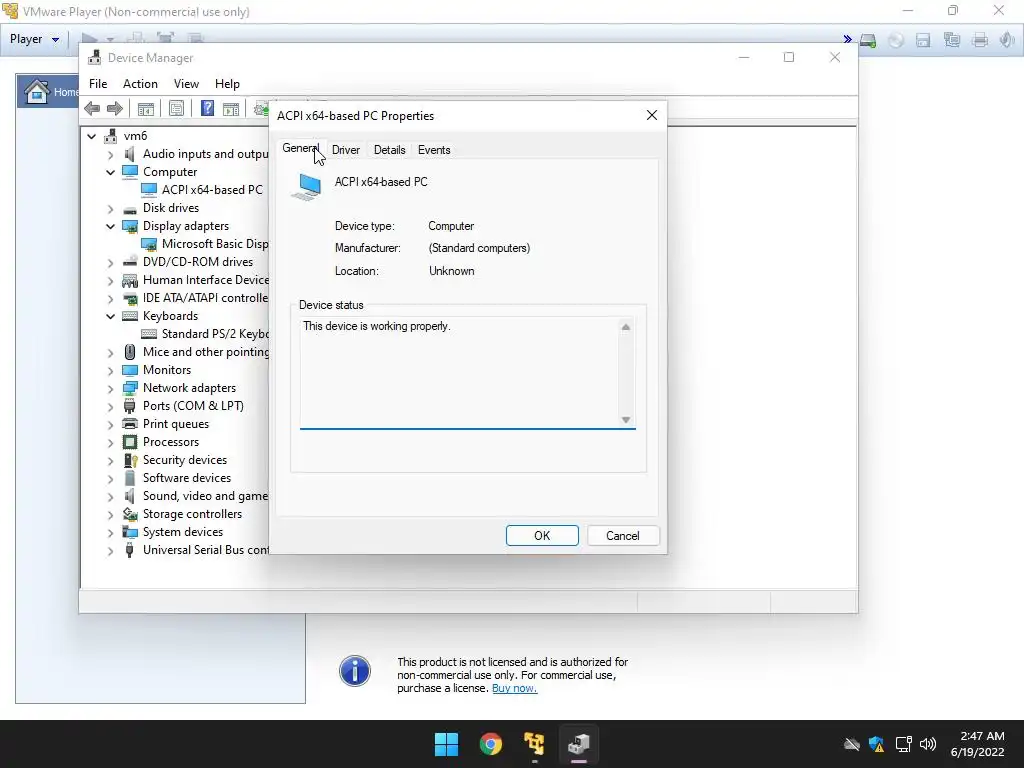Collapse the Keyboards node

[110, 317]
